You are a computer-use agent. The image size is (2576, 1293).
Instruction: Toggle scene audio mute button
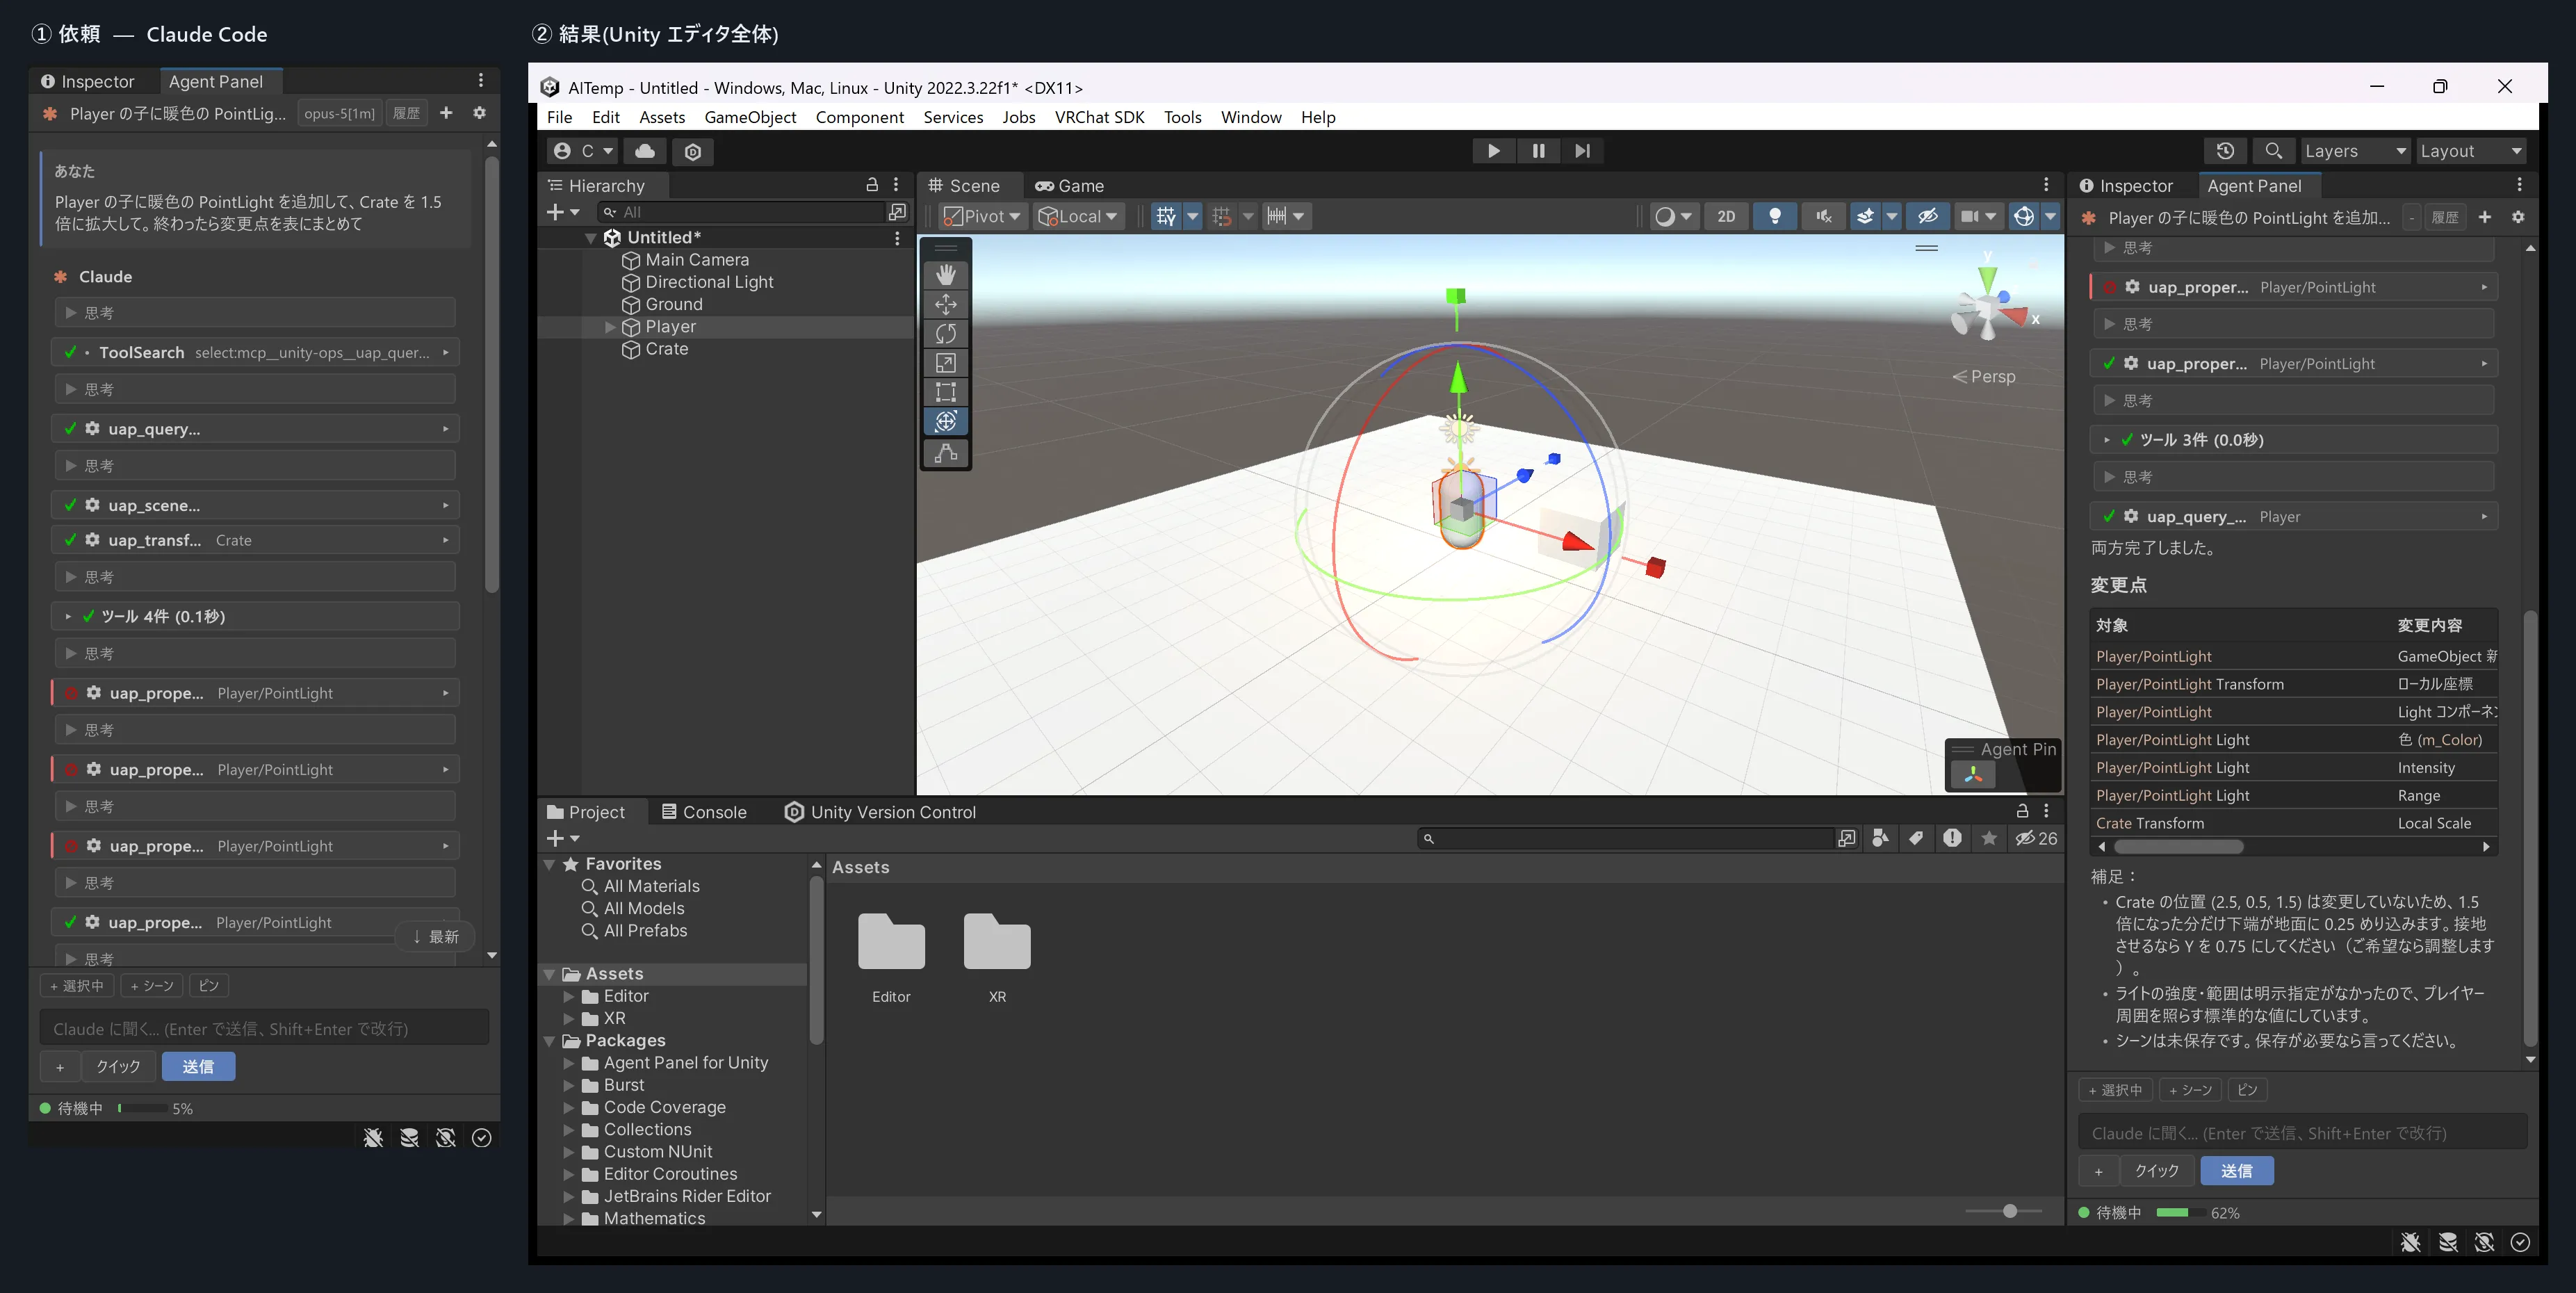pyautogui.click(x=1823, y=216)
